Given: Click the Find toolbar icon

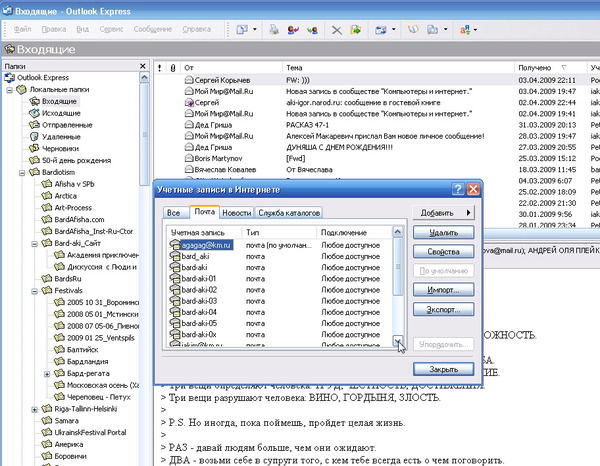Looking at the screenshot, I should click(432, 29).
